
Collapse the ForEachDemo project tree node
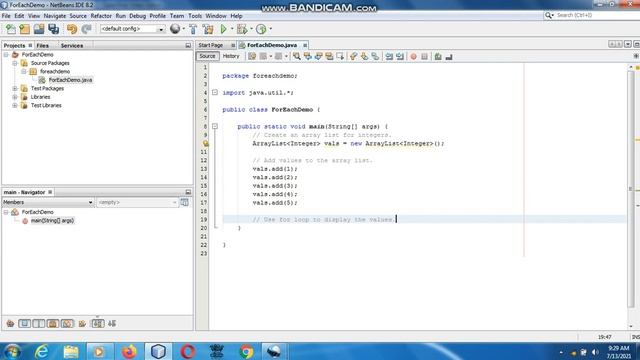tap(6, 55)
